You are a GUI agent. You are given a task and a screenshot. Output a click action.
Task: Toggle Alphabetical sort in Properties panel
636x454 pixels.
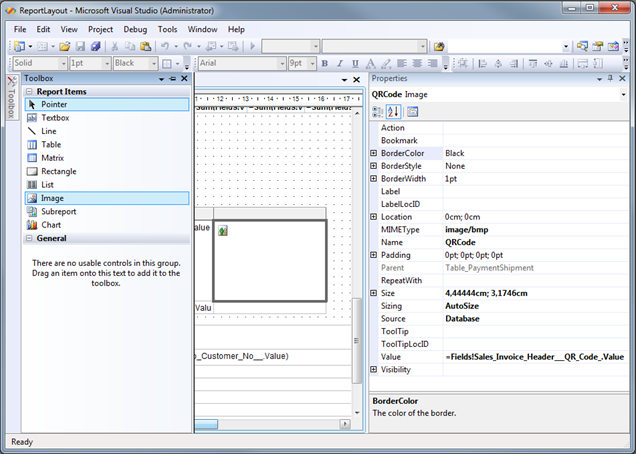(393, 111)
